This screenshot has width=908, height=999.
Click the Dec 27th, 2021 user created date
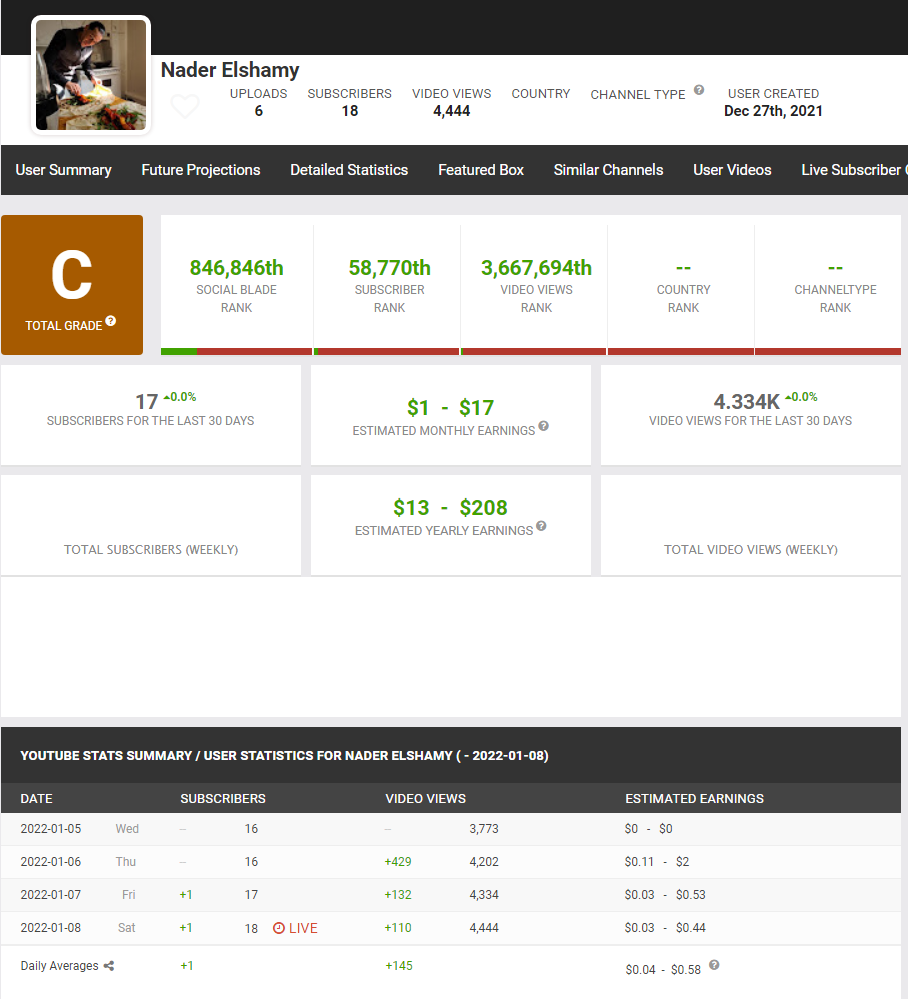tap(773, 111)
